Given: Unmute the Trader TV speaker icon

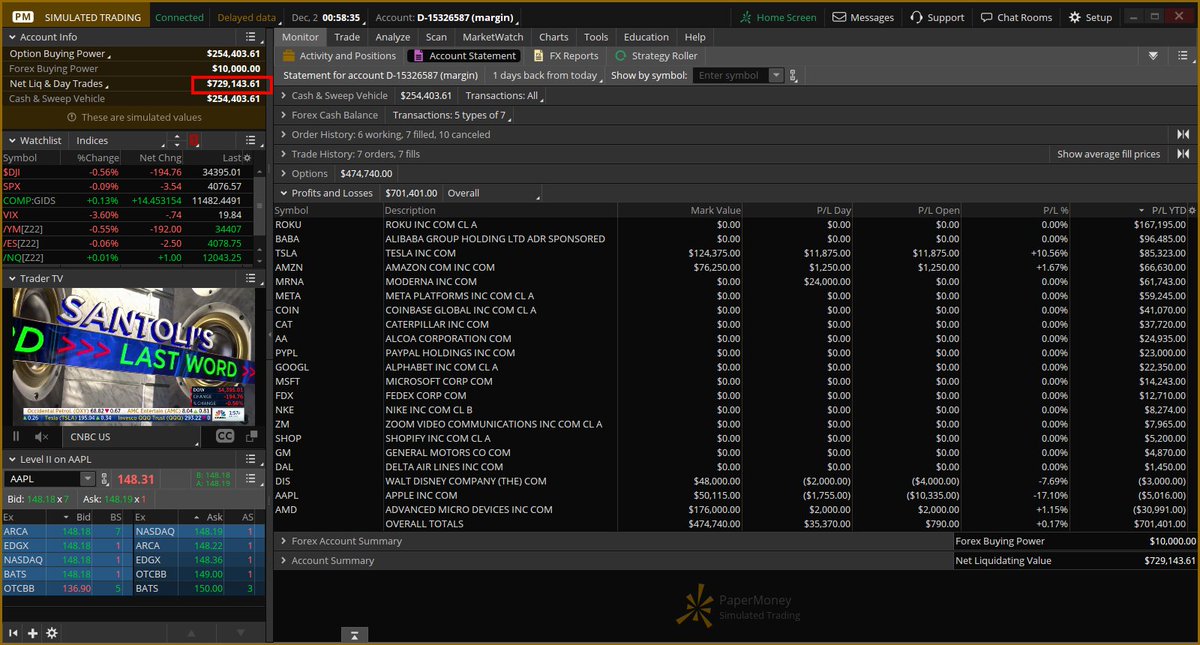Looking at the screenshot, I should pos(42,437).
